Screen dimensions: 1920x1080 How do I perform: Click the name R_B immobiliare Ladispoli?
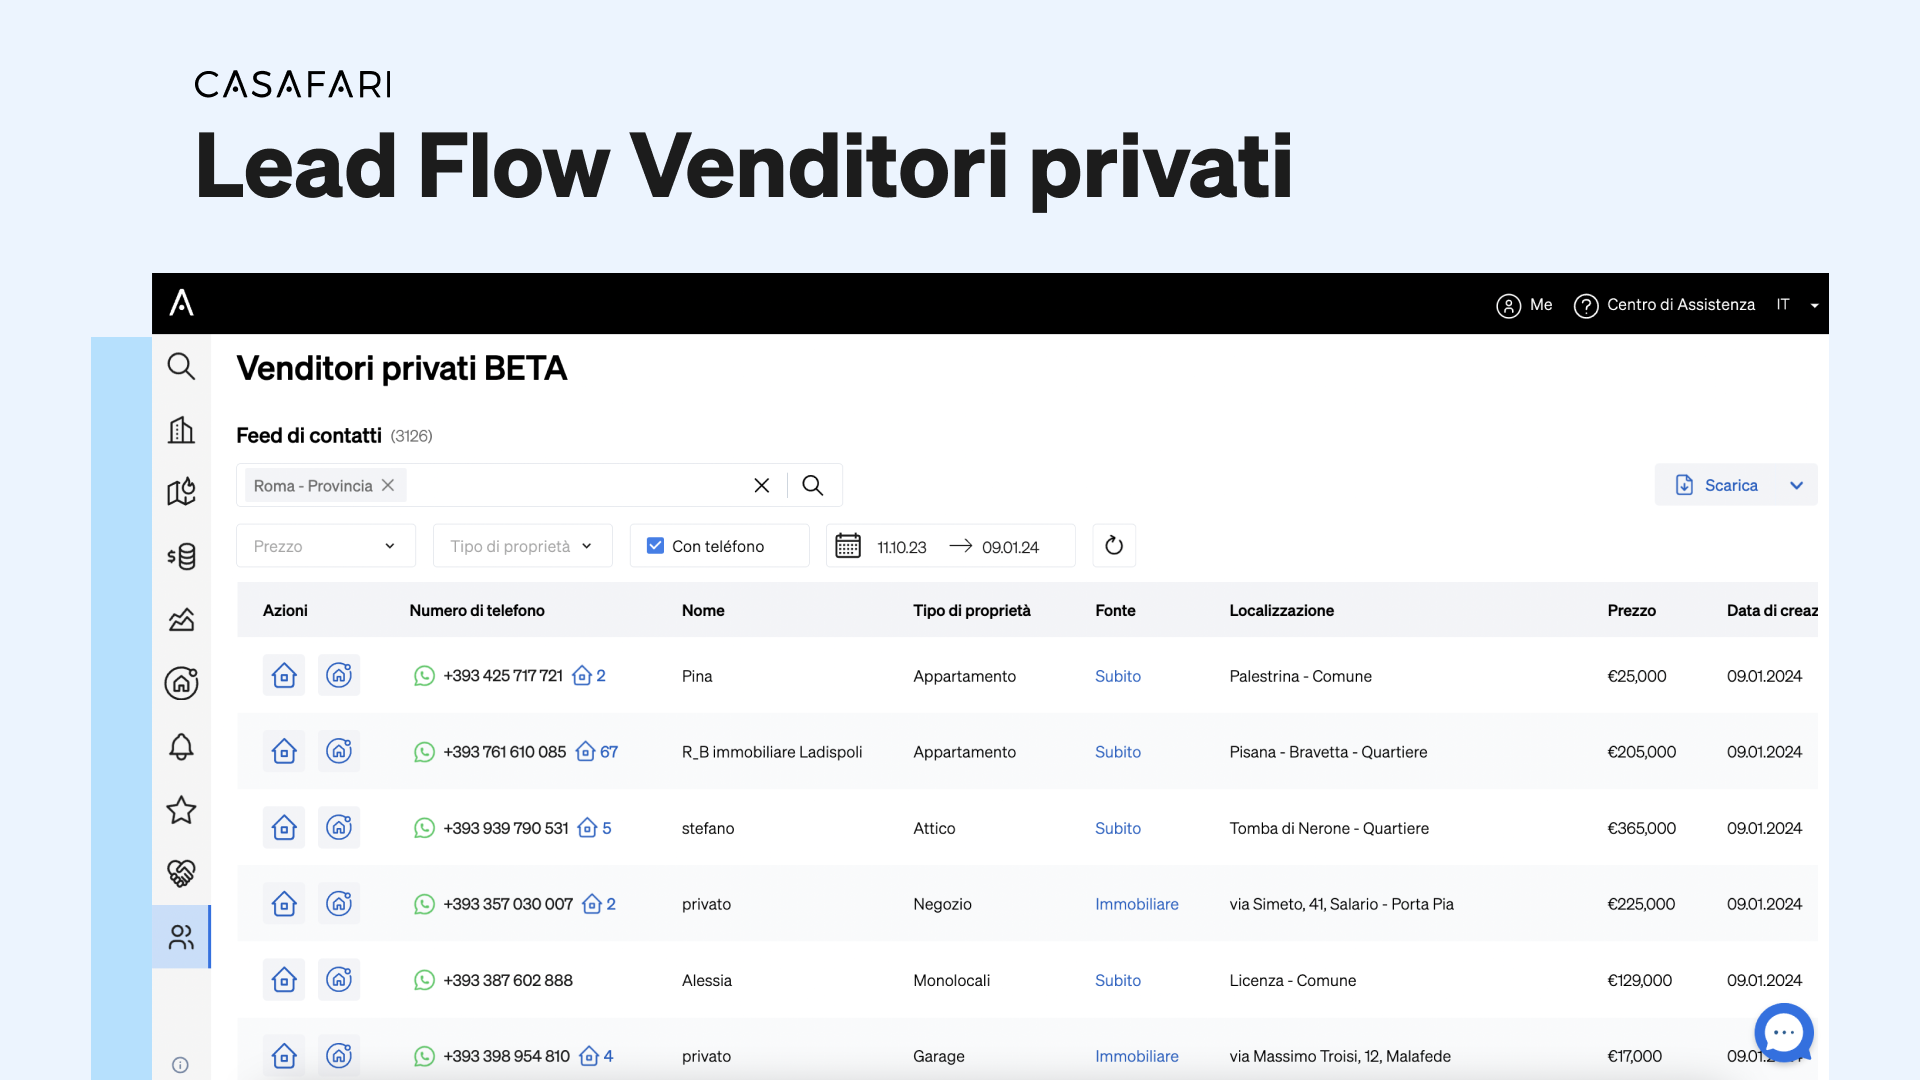772,752
